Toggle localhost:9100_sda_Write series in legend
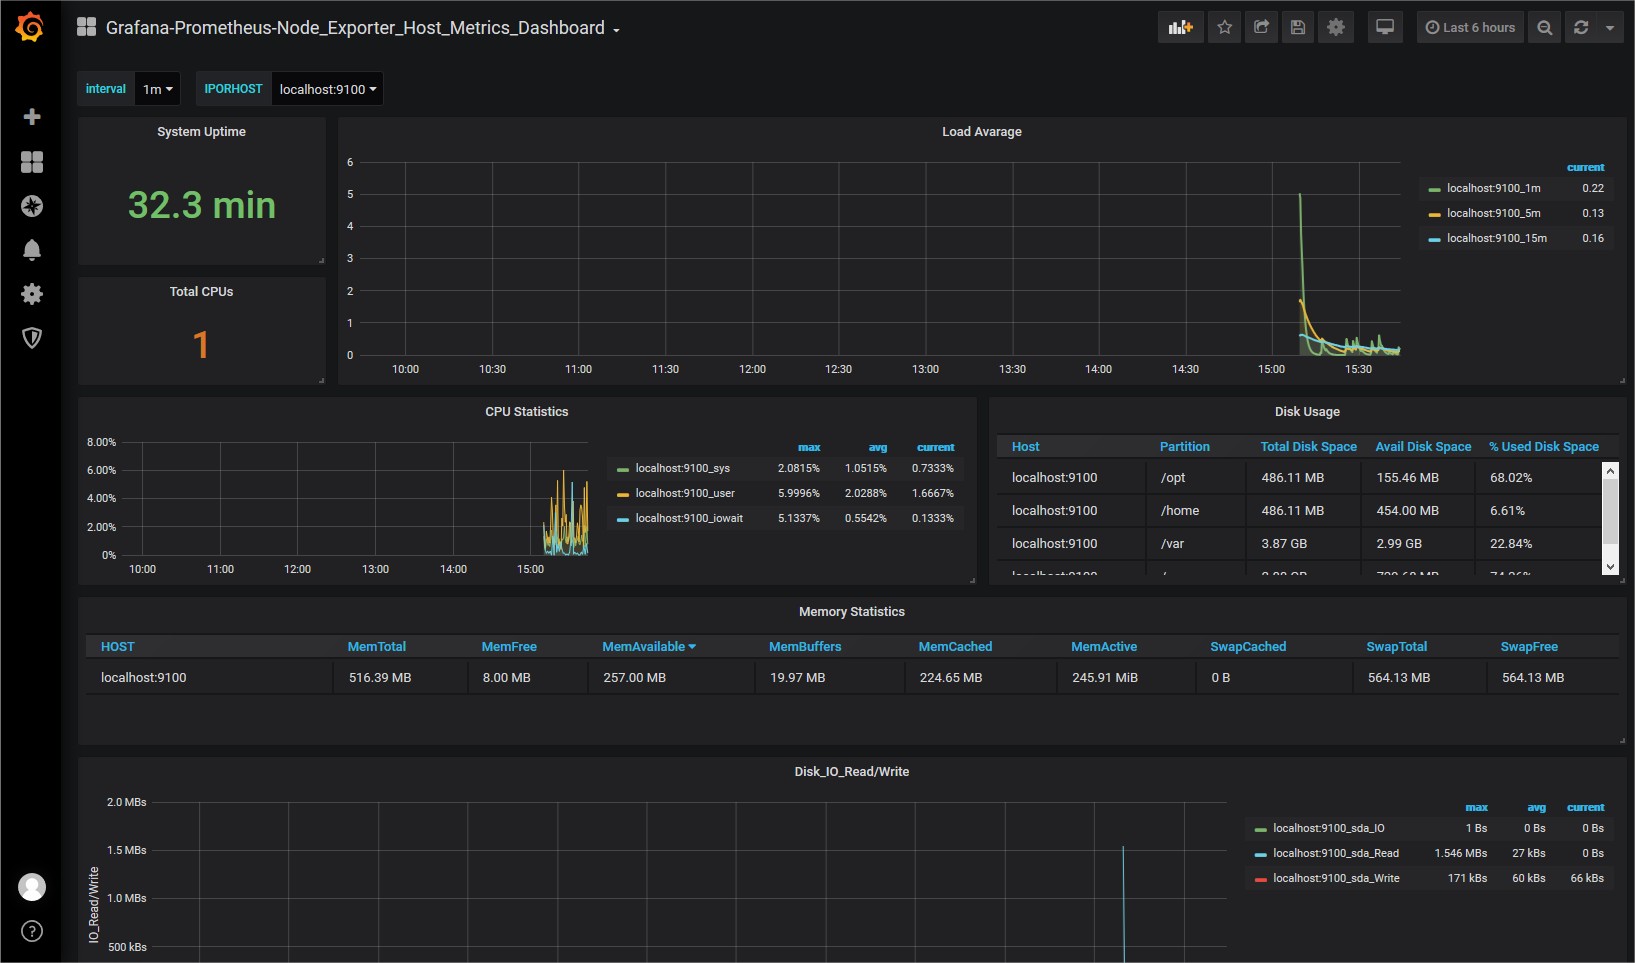The width and height of the screenshot is (1635, 963). (x=1336, y=878)
